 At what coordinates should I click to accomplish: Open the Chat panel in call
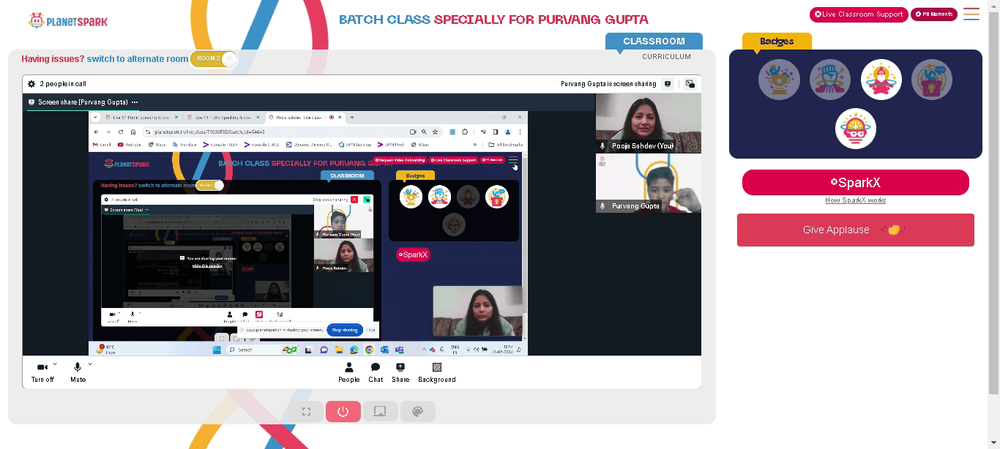click(x=376, y=372)
